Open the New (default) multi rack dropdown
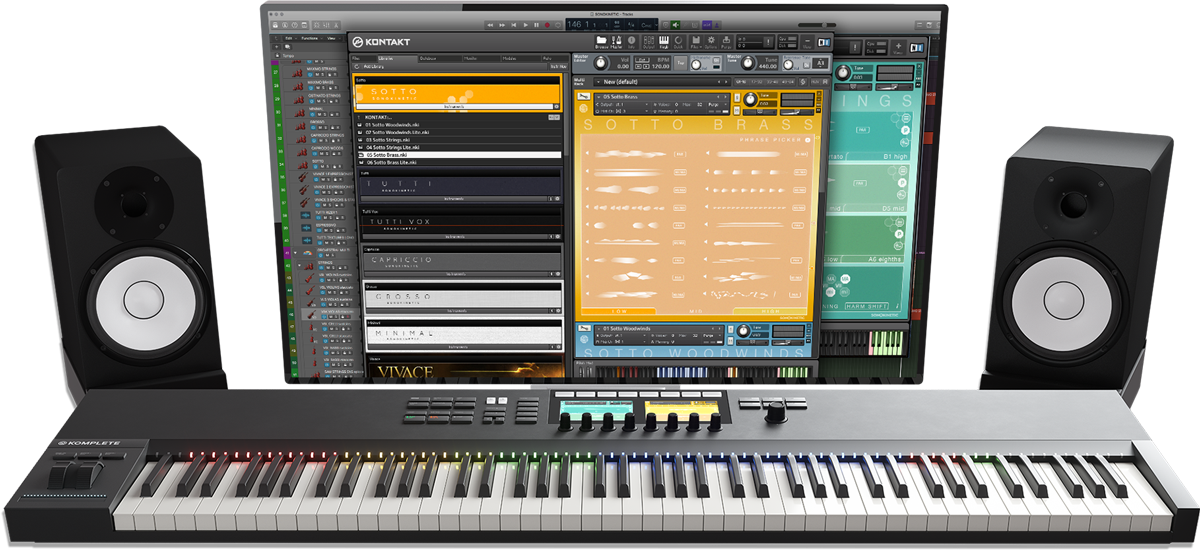1200x550 pixels. pyautogui.click(x=664, y=82)
